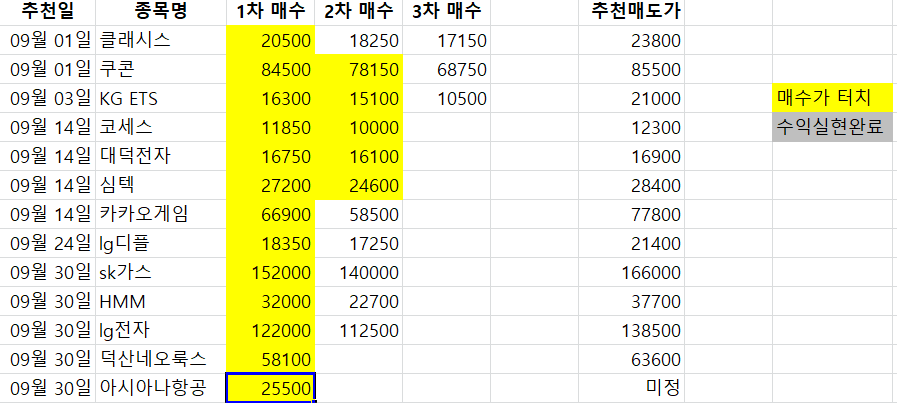Screen dimensions: 897x403
Task: Select the yellow 16300 cell
Action: (271, 98)
